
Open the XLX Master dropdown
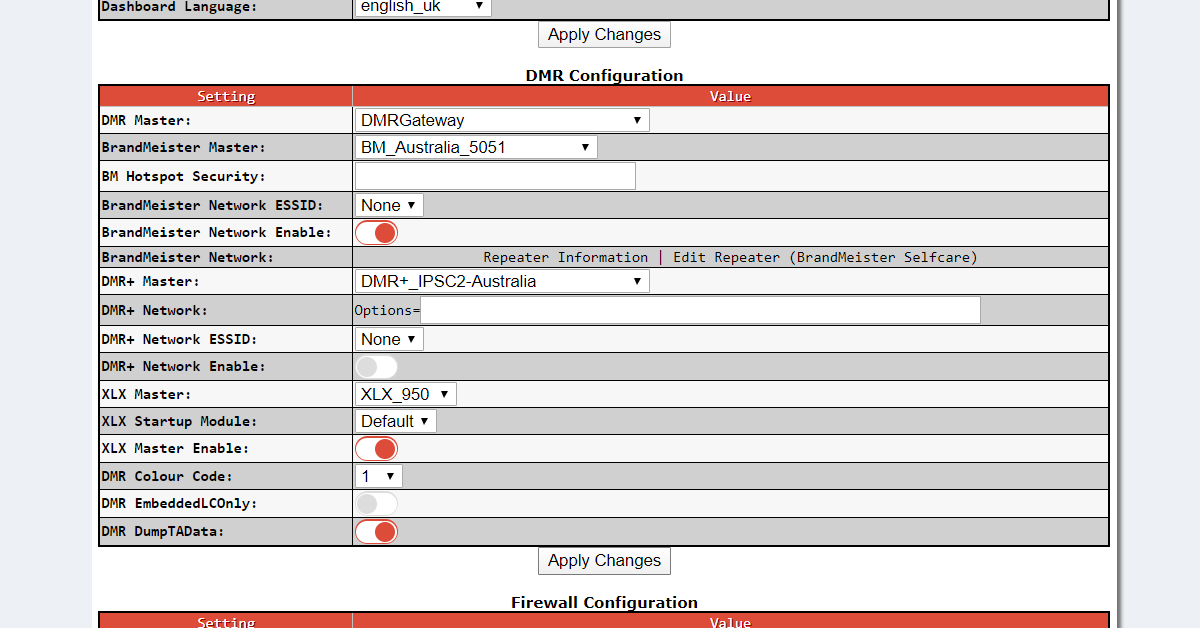tap(406, 394)
